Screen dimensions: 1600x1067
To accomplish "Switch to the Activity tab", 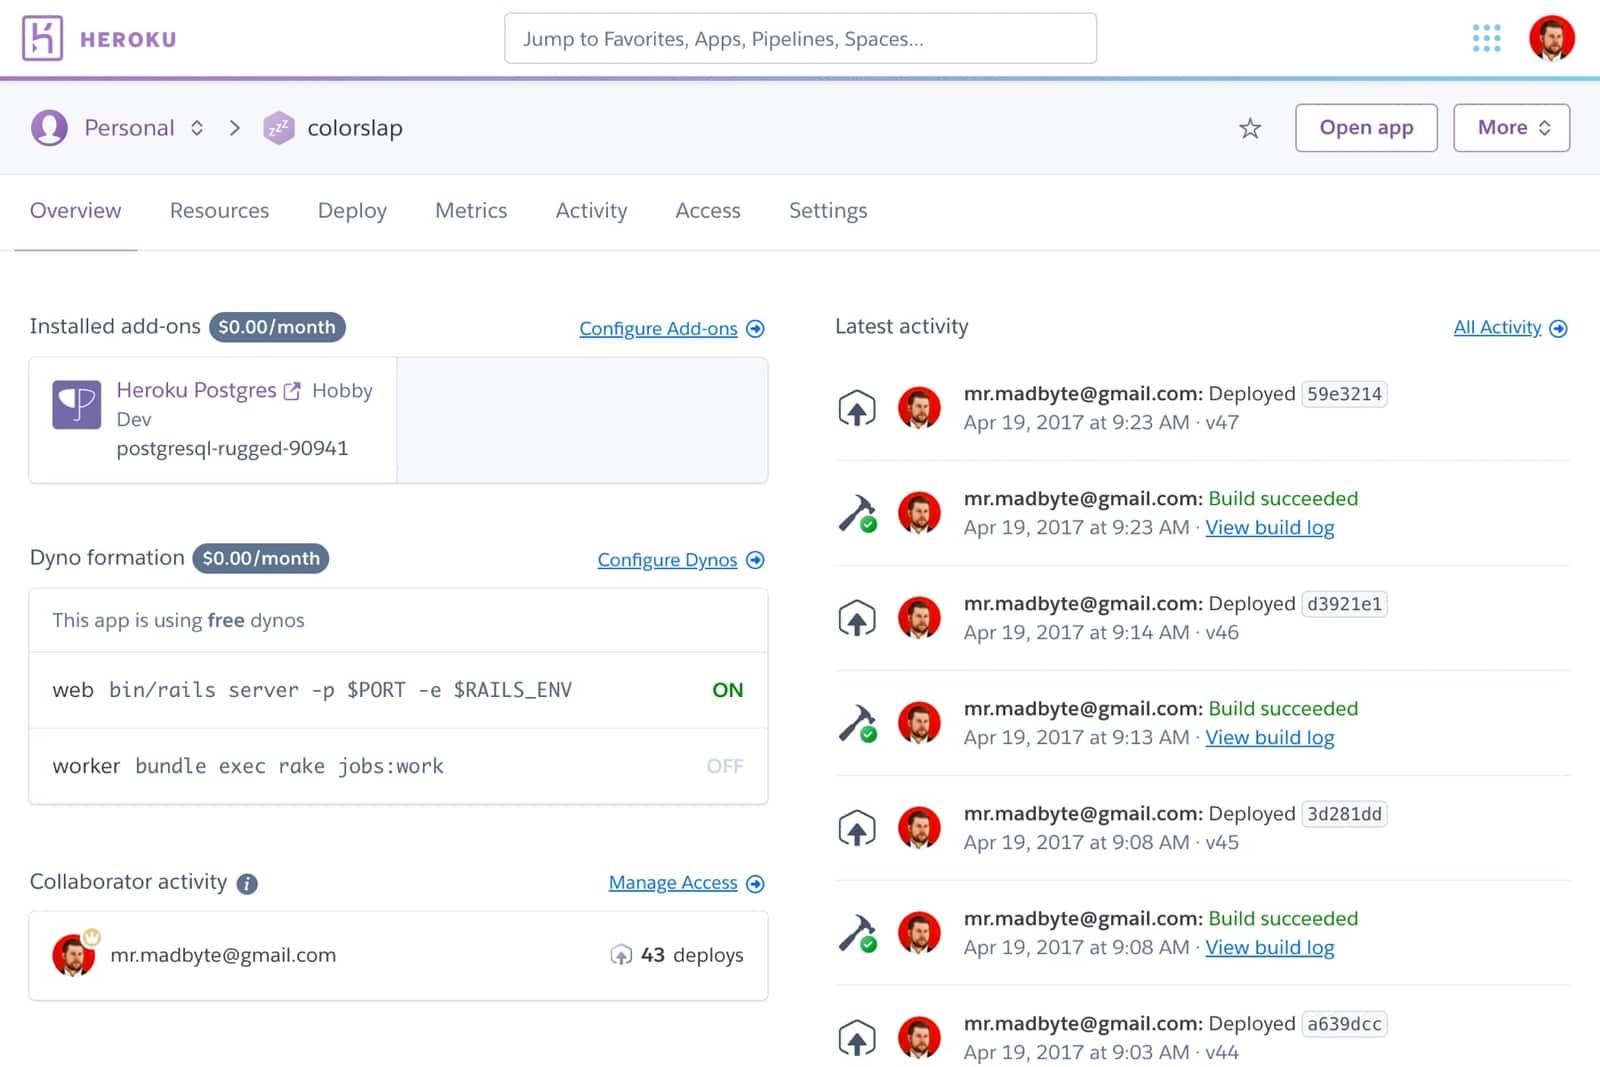I will pyautogui.click(x=591, y=210).
